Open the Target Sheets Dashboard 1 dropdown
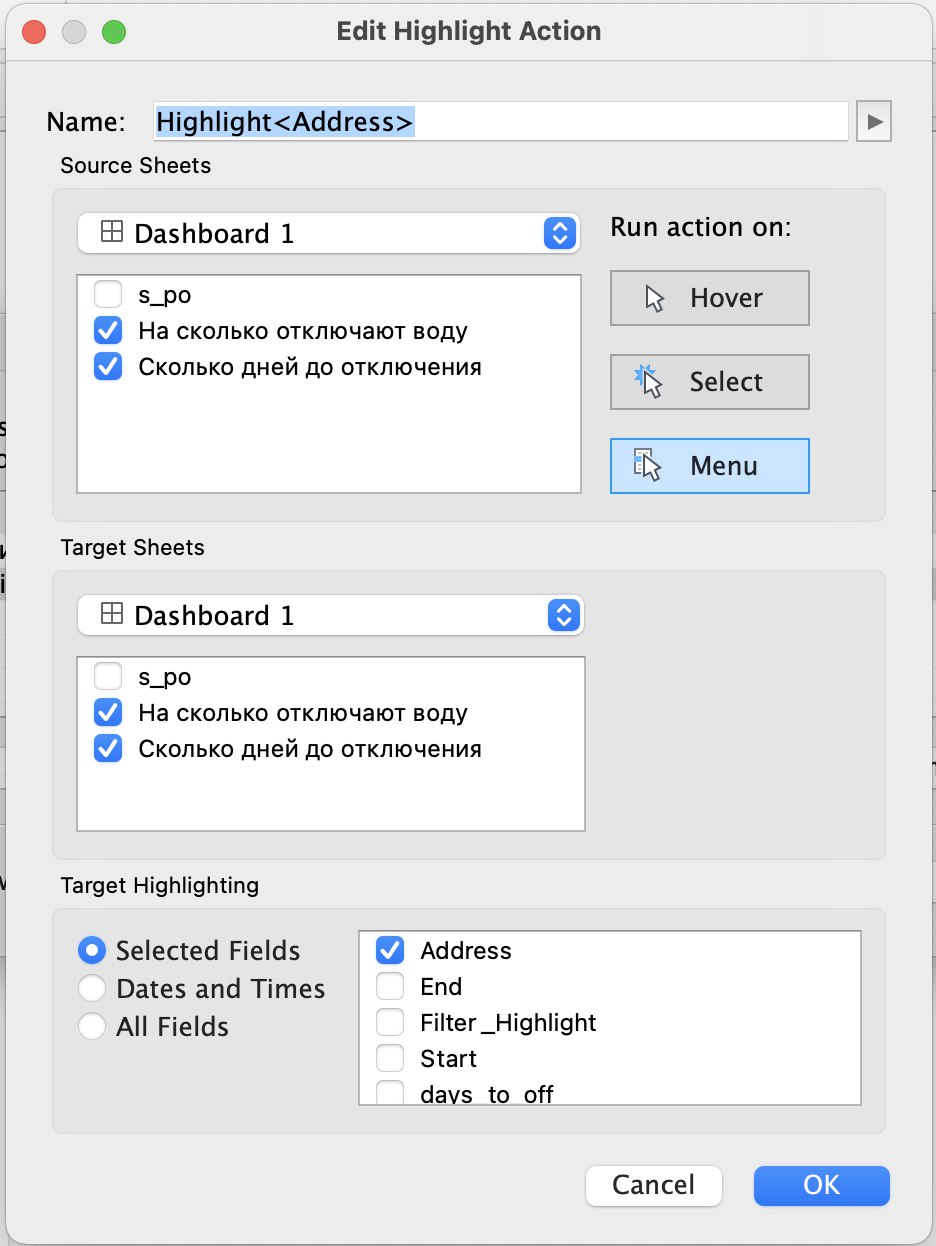This screenshot has width=936, height=1246. [x=330, y=615]
